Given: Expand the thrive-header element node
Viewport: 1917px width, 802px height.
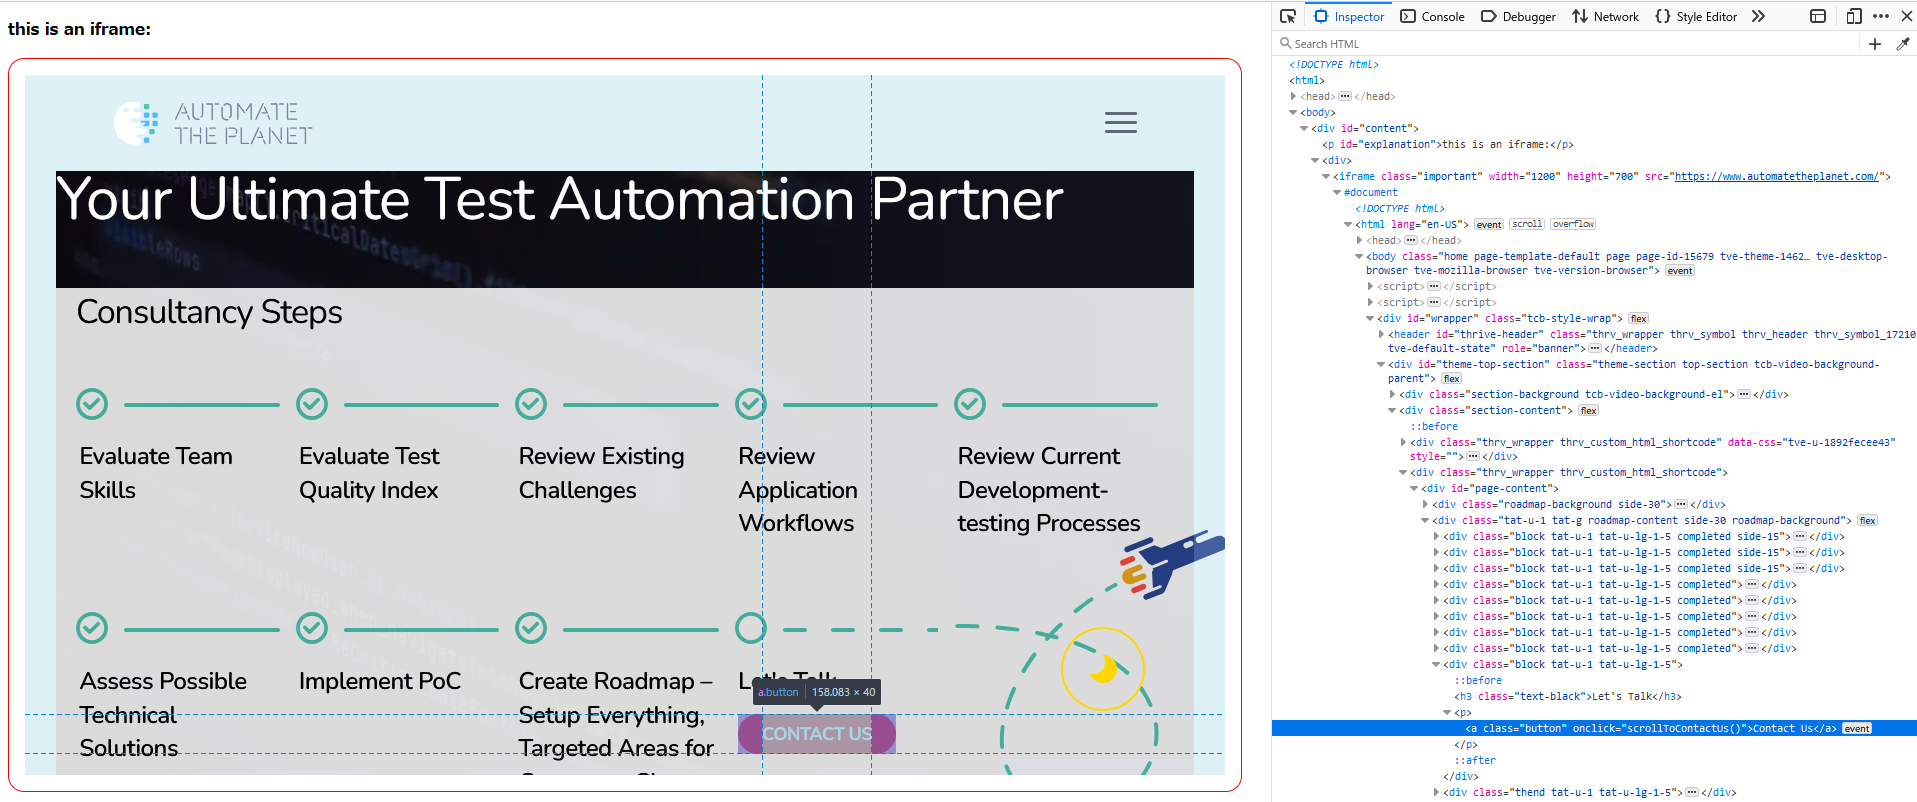Looking at the screenshot, I should coord(1382,334).
